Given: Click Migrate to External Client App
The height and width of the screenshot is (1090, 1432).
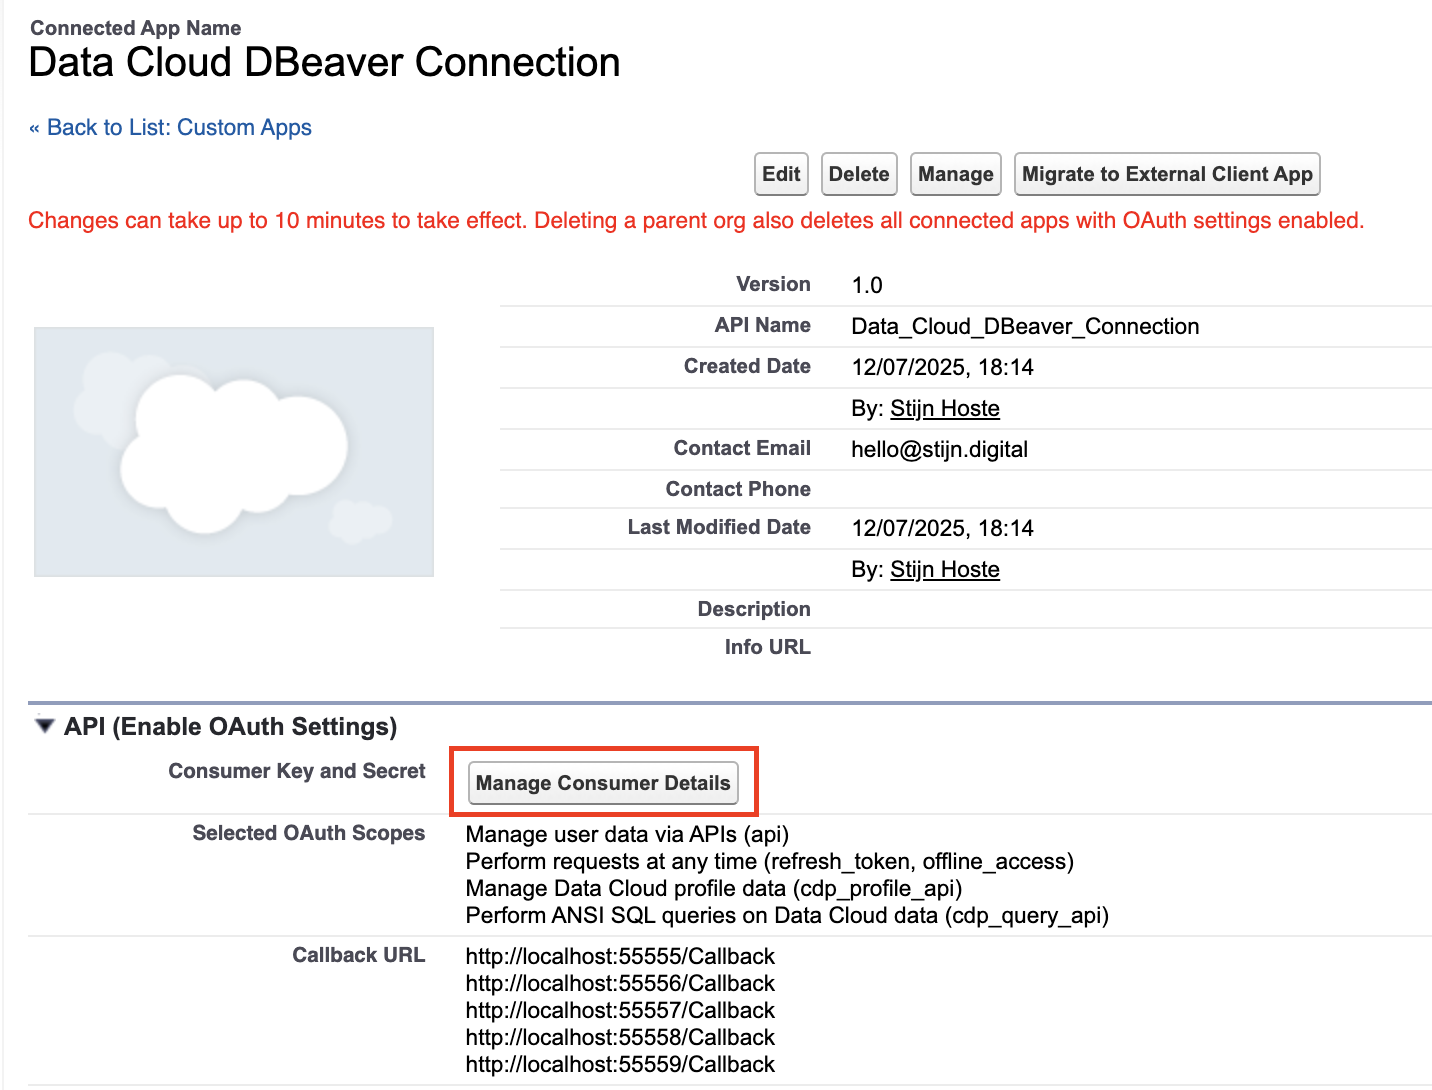Looking at the screenshot, I should [1166, 174].
